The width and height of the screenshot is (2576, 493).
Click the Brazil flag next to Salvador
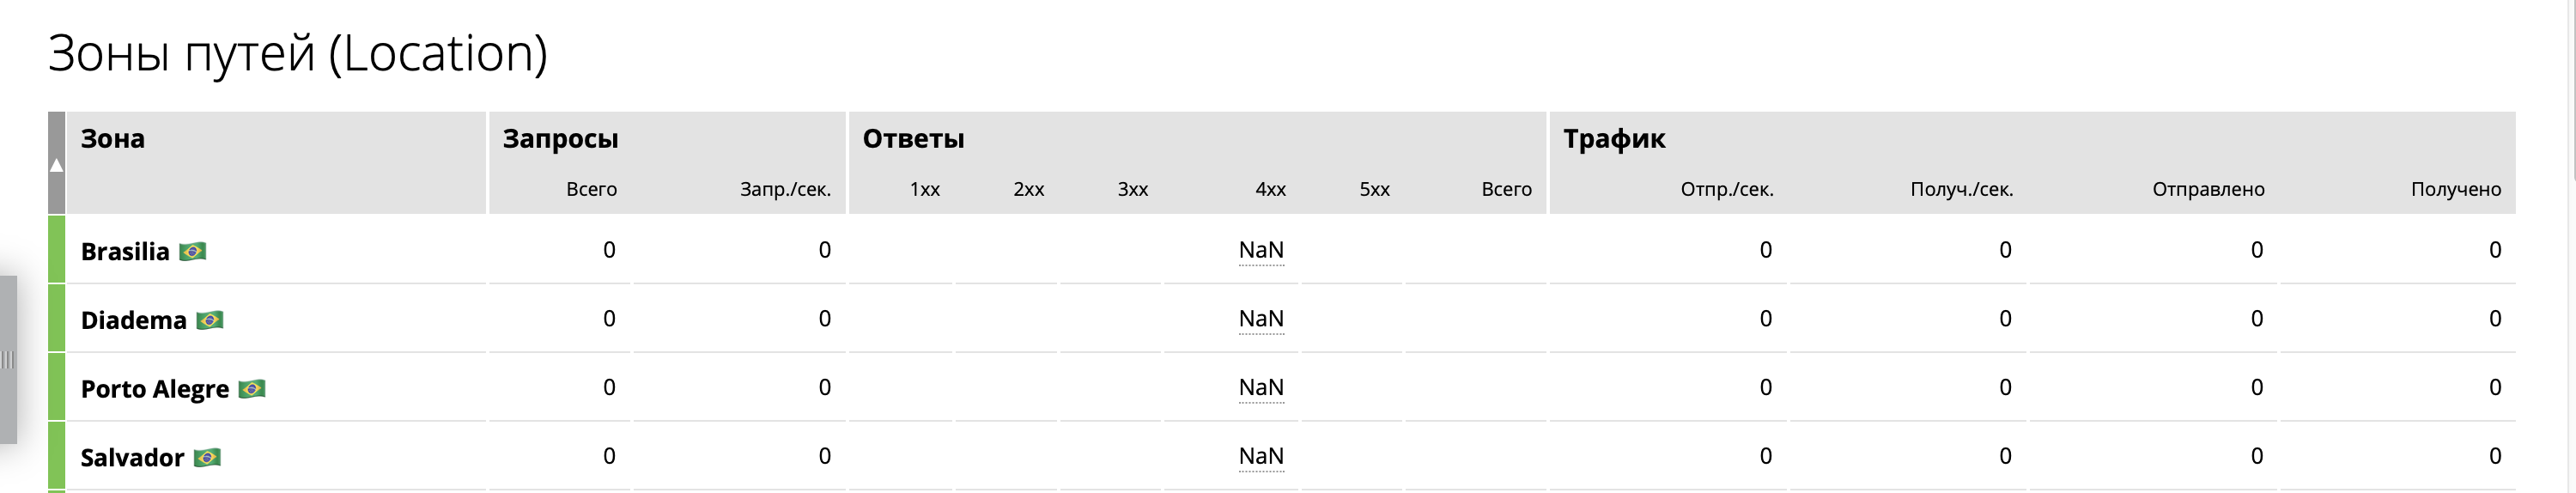[x=206, y=458]
